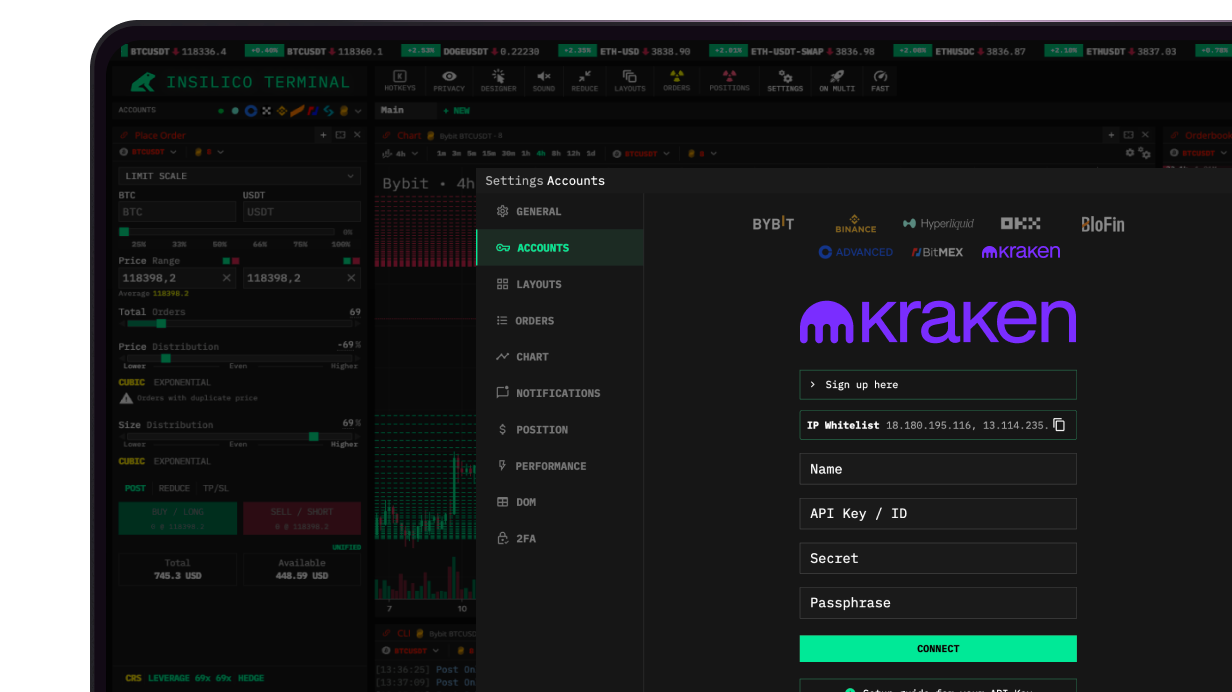Copy the IP Whitelist addresses
The width and height of the screenshot is (1232, 692).
coord(1059,425)
